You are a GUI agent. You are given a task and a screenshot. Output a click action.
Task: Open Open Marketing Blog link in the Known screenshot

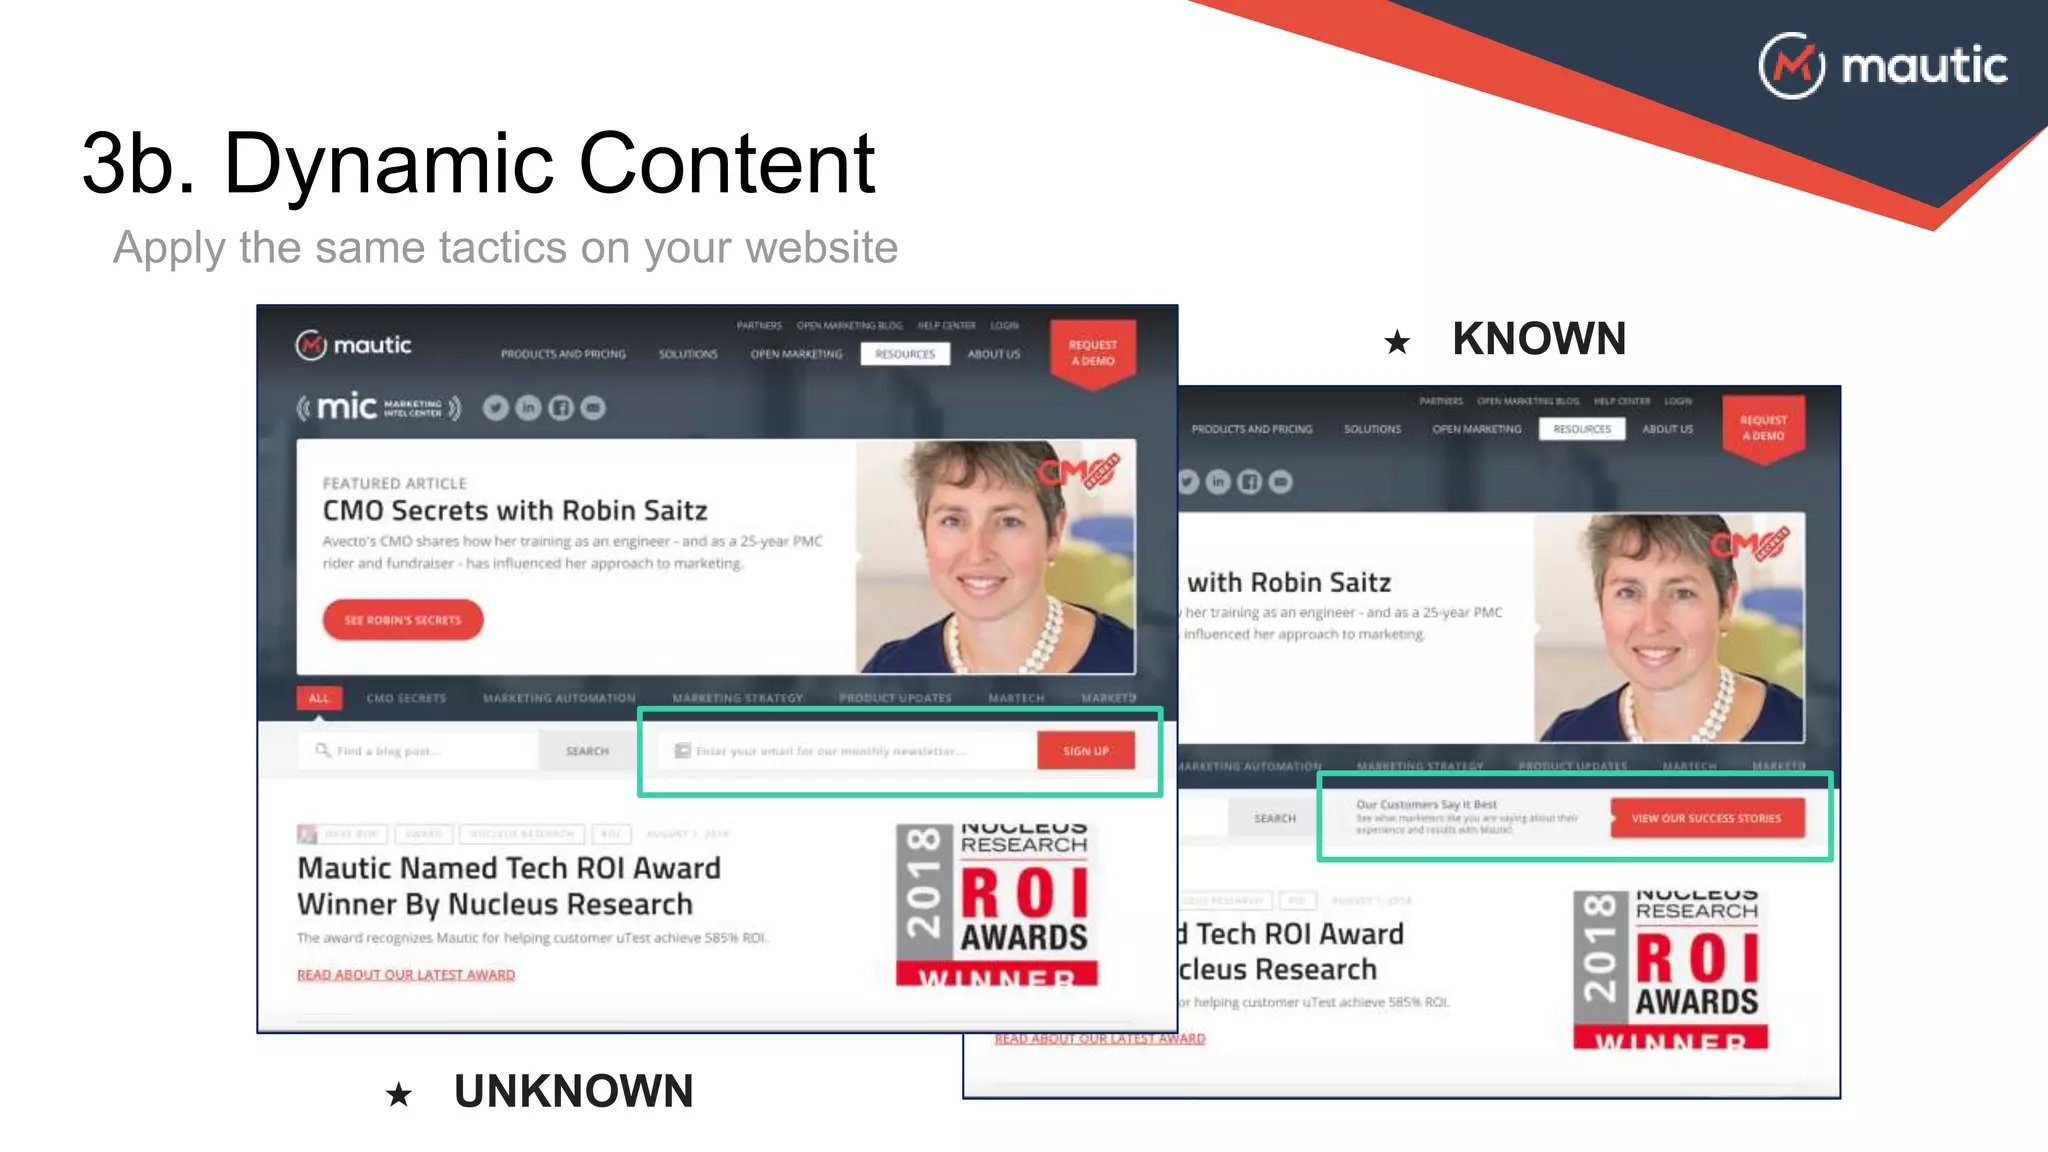[x=1529, y=401]
